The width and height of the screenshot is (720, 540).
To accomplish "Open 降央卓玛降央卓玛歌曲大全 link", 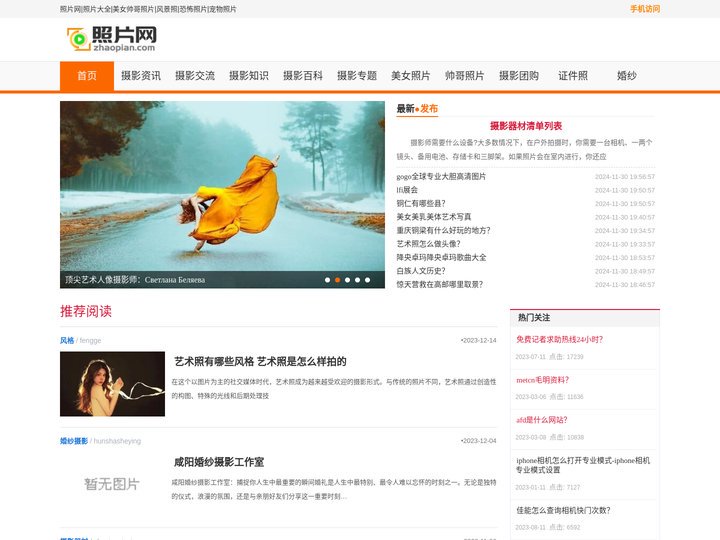I will (441, 258).
